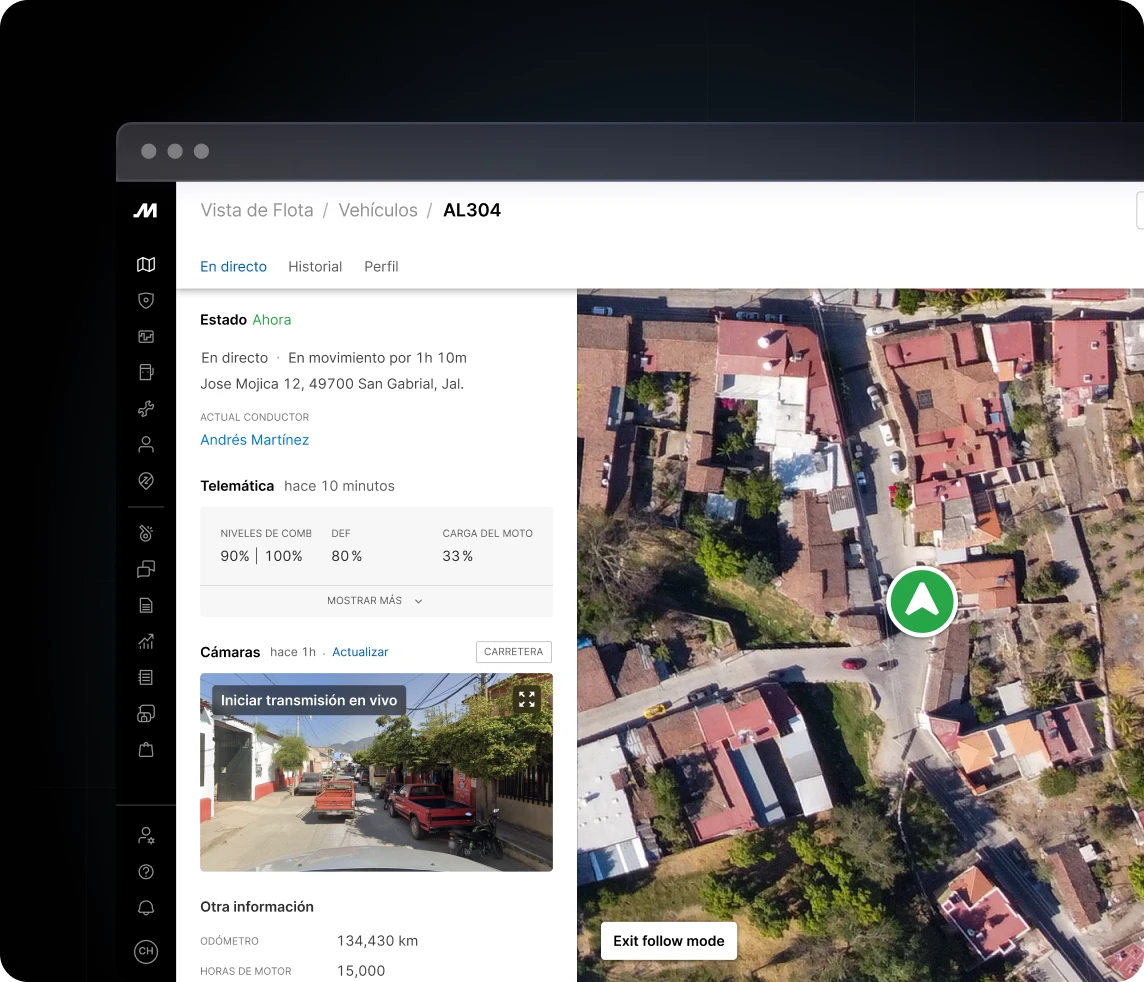Open the map Fleet View icon

pos(146,264)
